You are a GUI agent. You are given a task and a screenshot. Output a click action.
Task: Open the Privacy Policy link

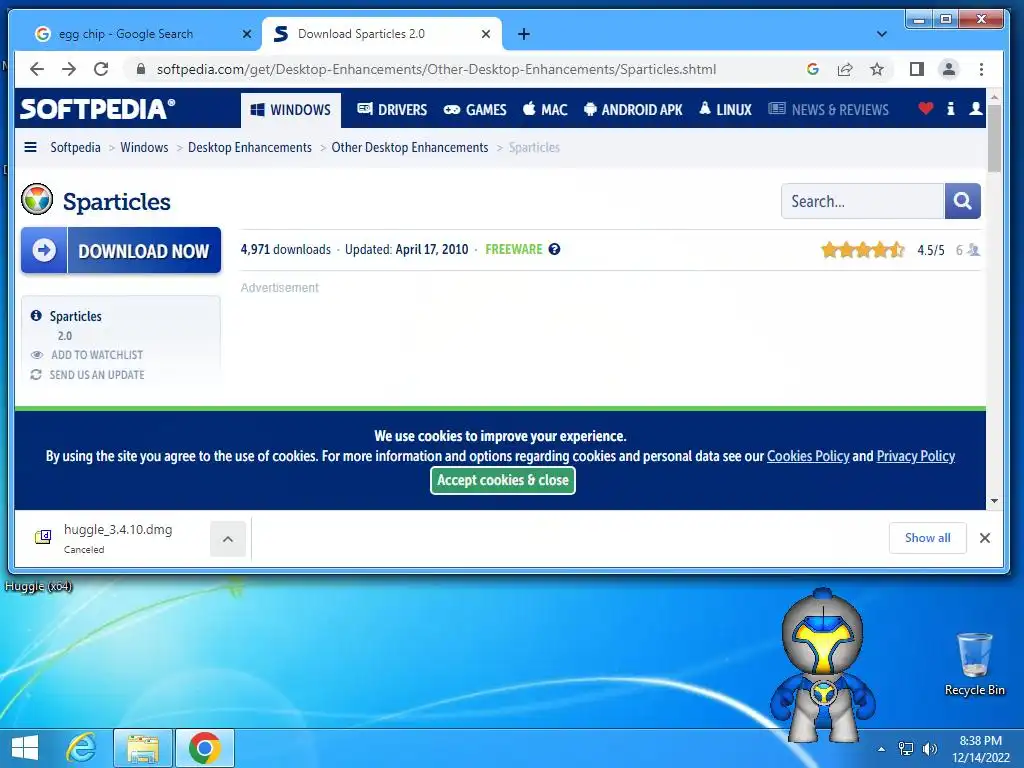[x=916, y=456]
